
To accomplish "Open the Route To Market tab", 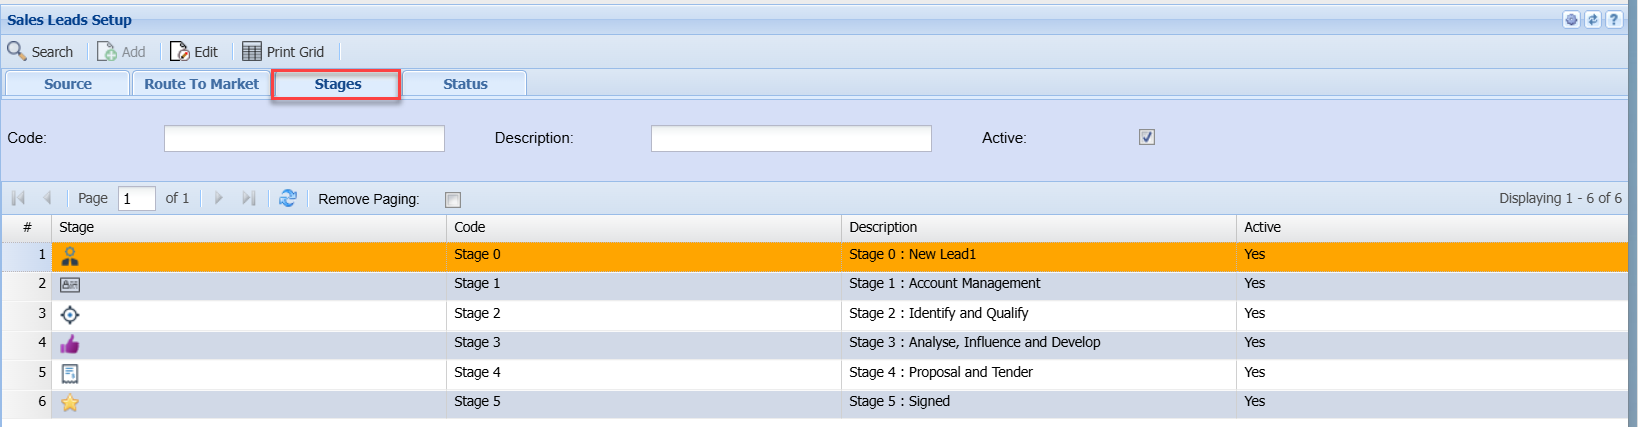I will pos(201,84).
